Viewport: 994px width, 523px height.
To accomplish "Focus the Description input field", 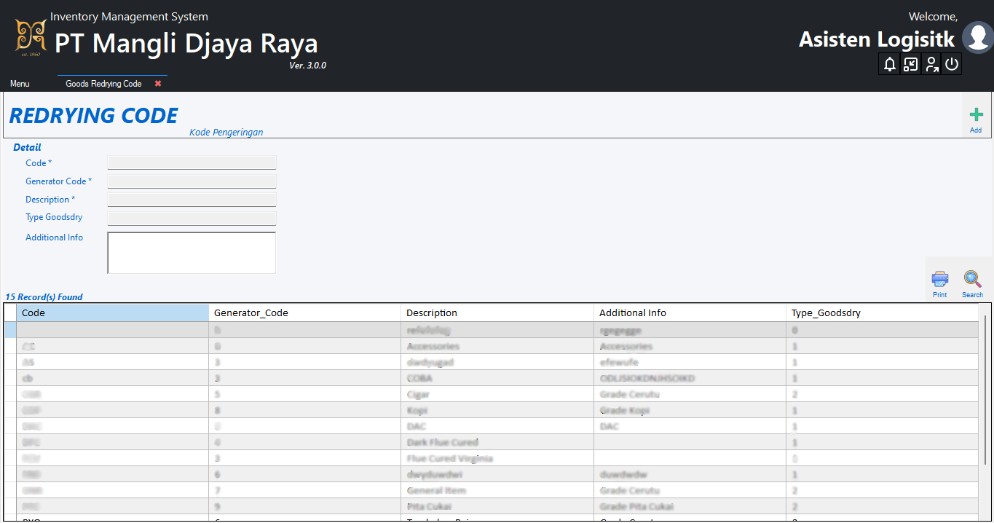I will tap(191, 200).
